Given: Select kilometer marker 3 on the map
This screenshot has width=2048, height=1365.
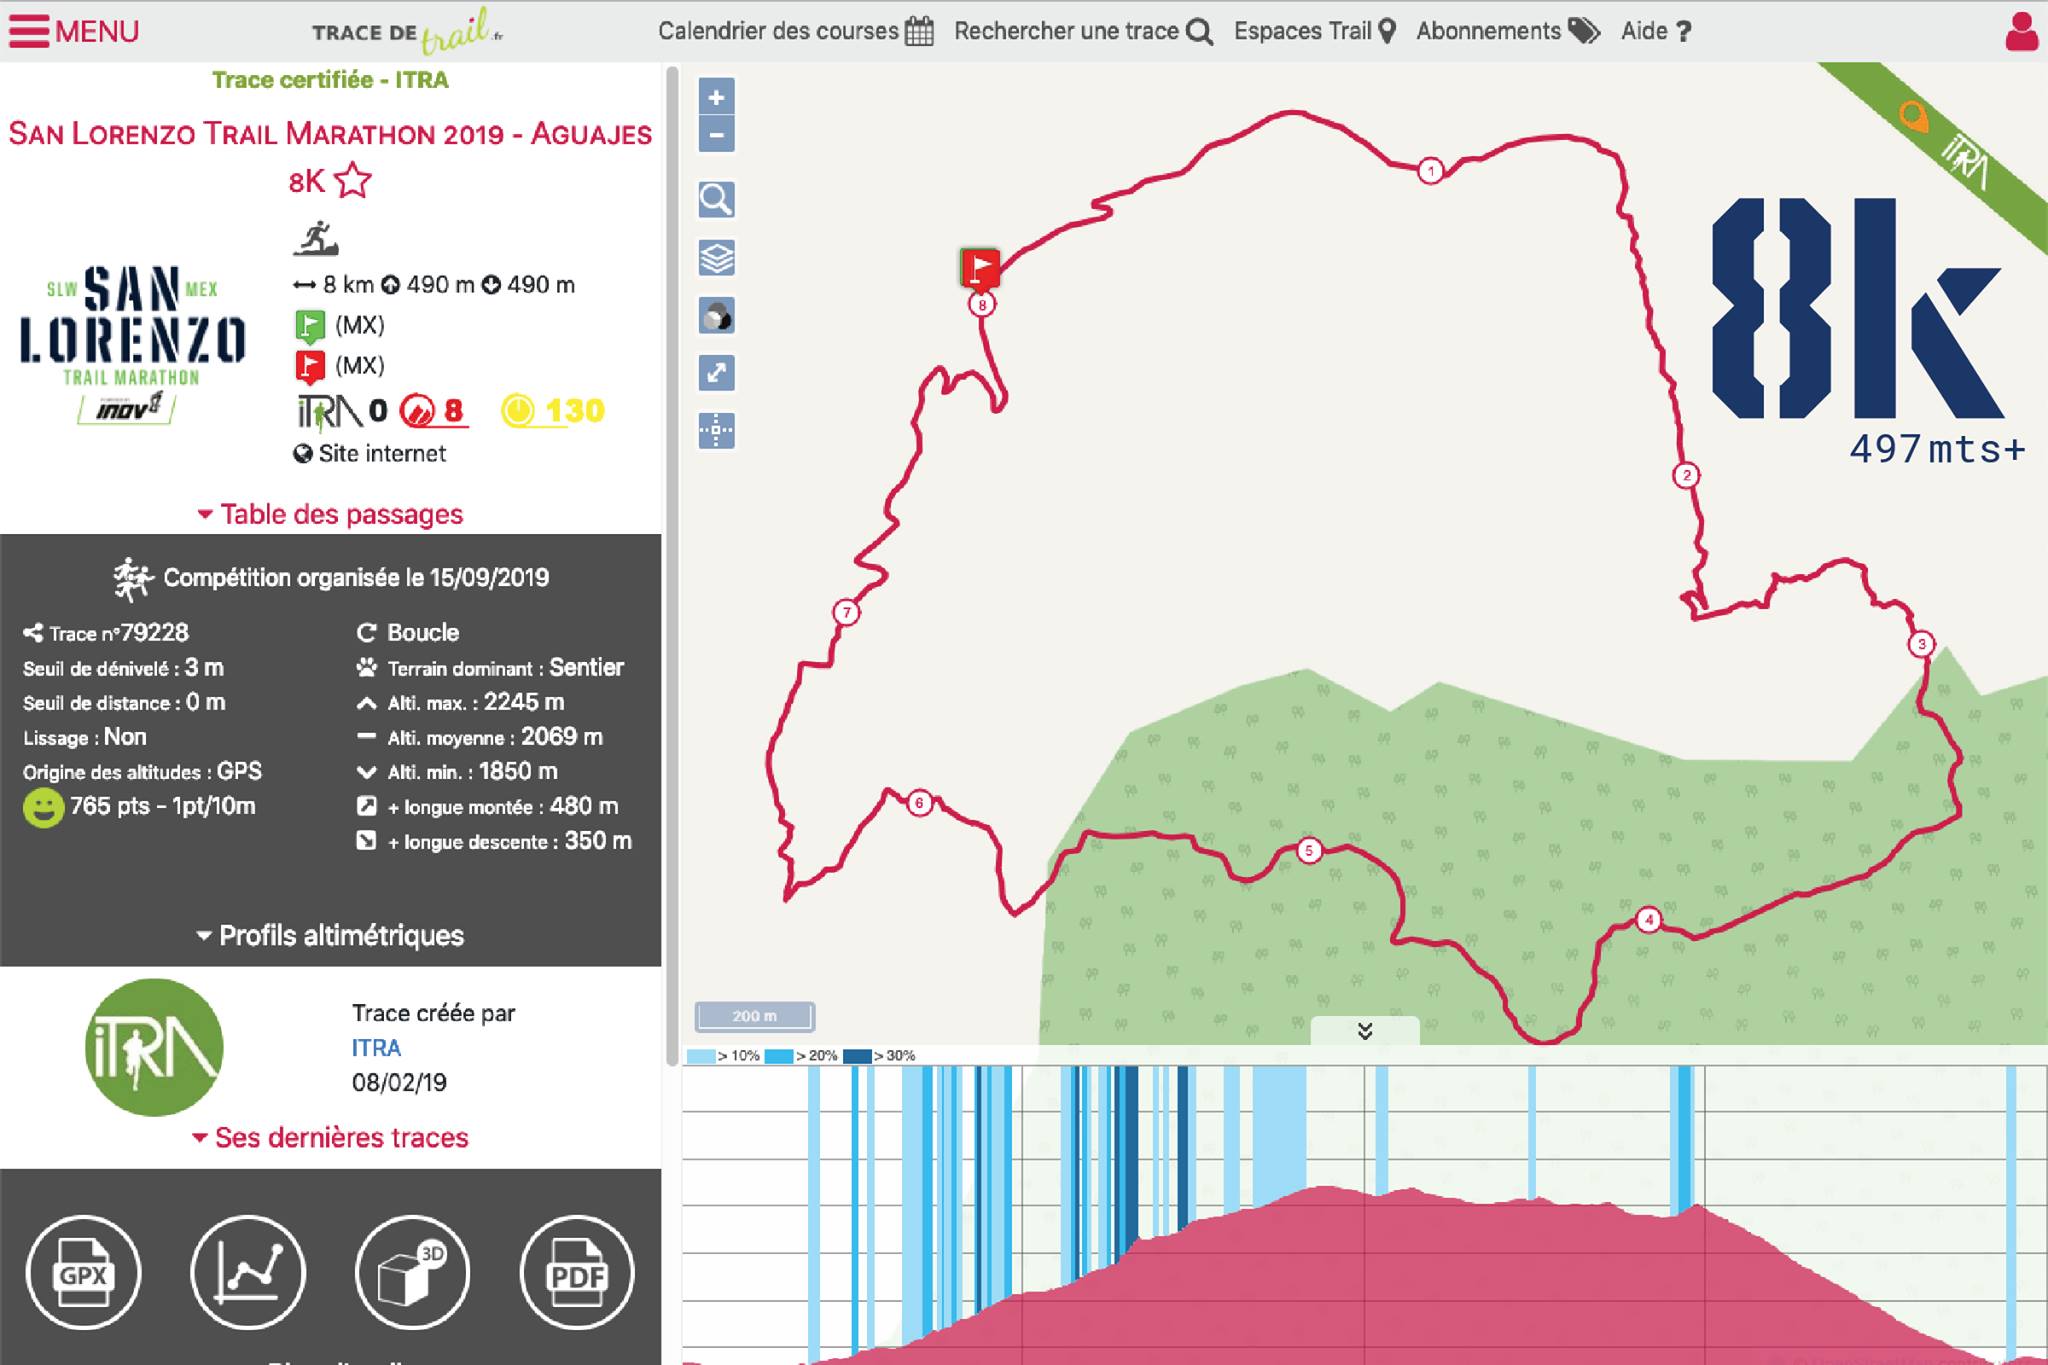Looking at the screenshot, I should coord(1921,644).
